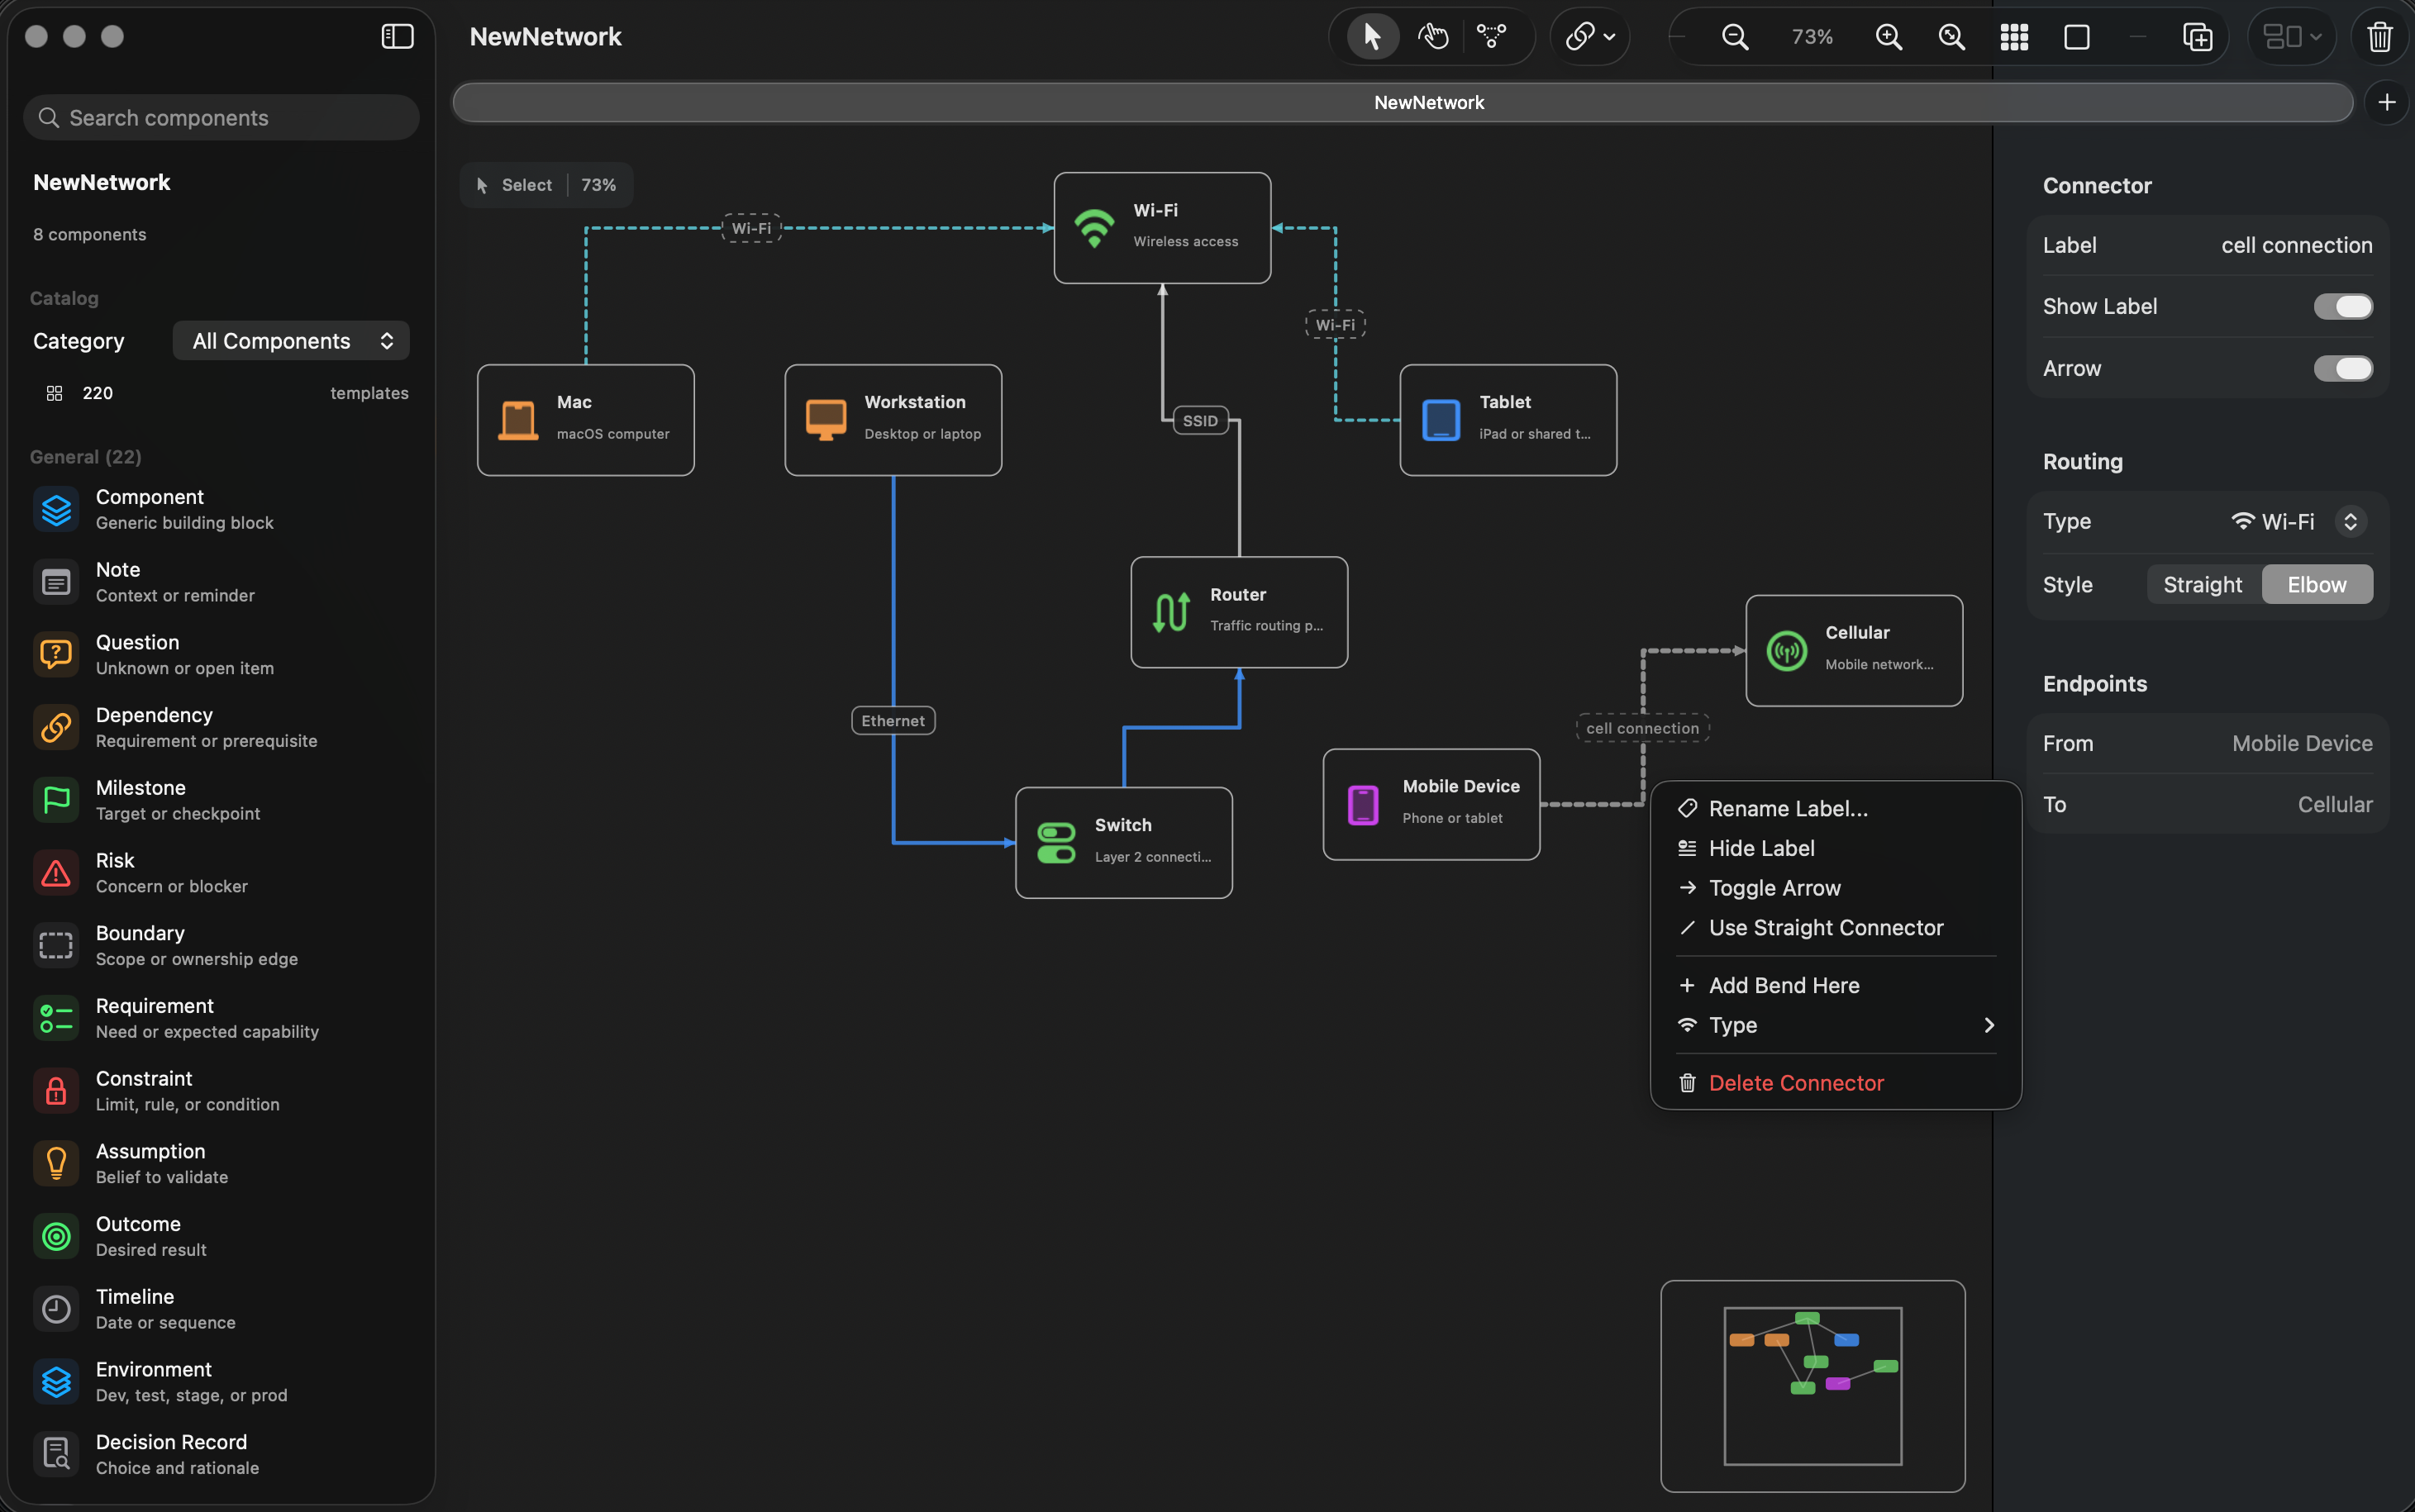Image resolution: width=2415 pixels, height=1512 pixels.
Task: Select the Mobile Device node
Action: pos(1431,804)
